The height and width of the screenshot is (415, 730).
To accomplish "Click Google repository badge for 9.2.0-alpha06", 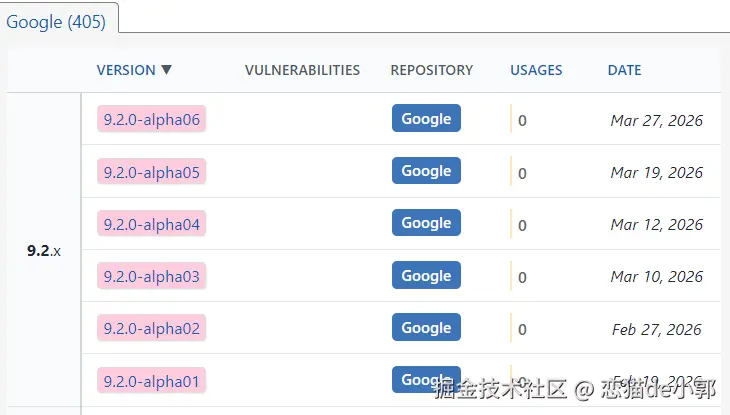I will click(426, 118).
